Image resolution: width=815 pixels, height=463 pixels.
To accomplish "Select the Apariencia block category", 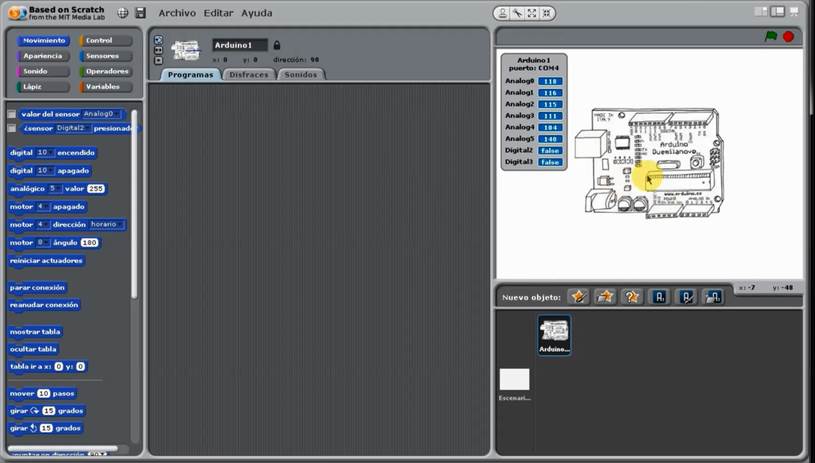I will [43, 56].
